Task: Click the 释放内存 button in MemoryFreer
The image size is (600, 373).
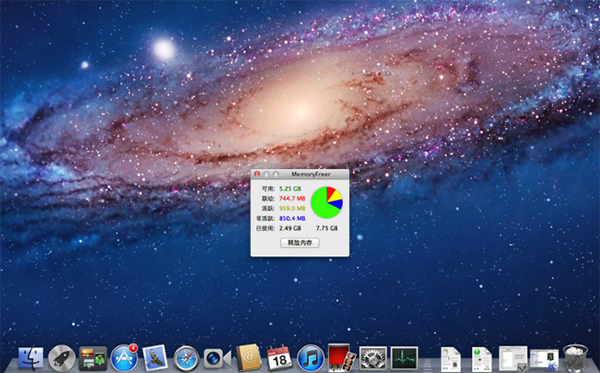Action: point(300,243)
